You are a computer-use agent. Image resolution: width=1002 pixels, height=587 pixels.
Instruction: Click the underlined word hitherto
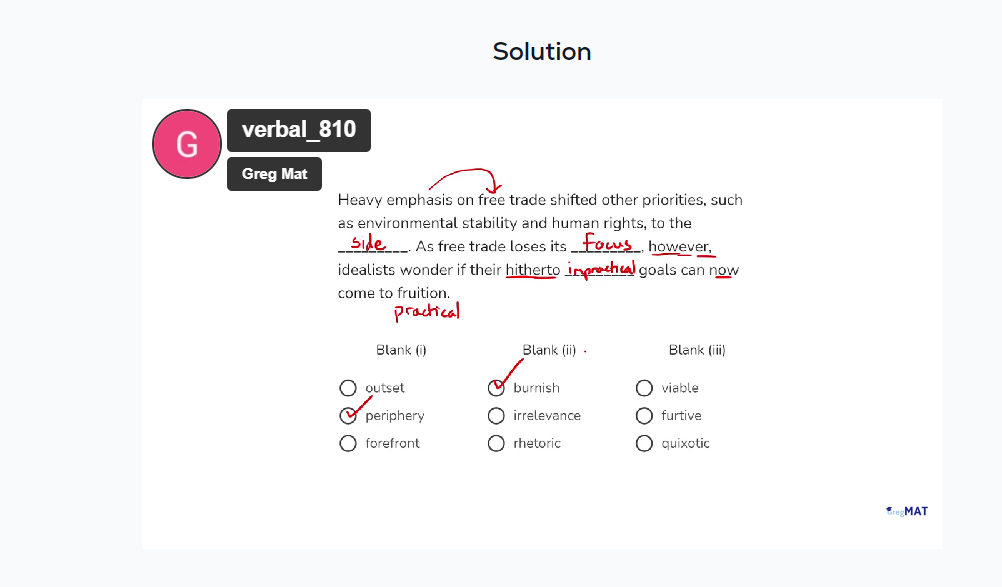533,270
